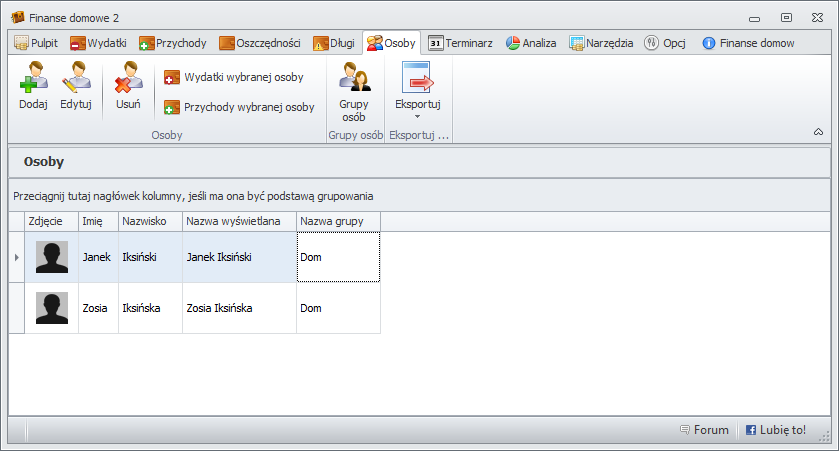Select Zosia Iksińska's photo thumbnail
Screen dimensions: 839x451
52,308
